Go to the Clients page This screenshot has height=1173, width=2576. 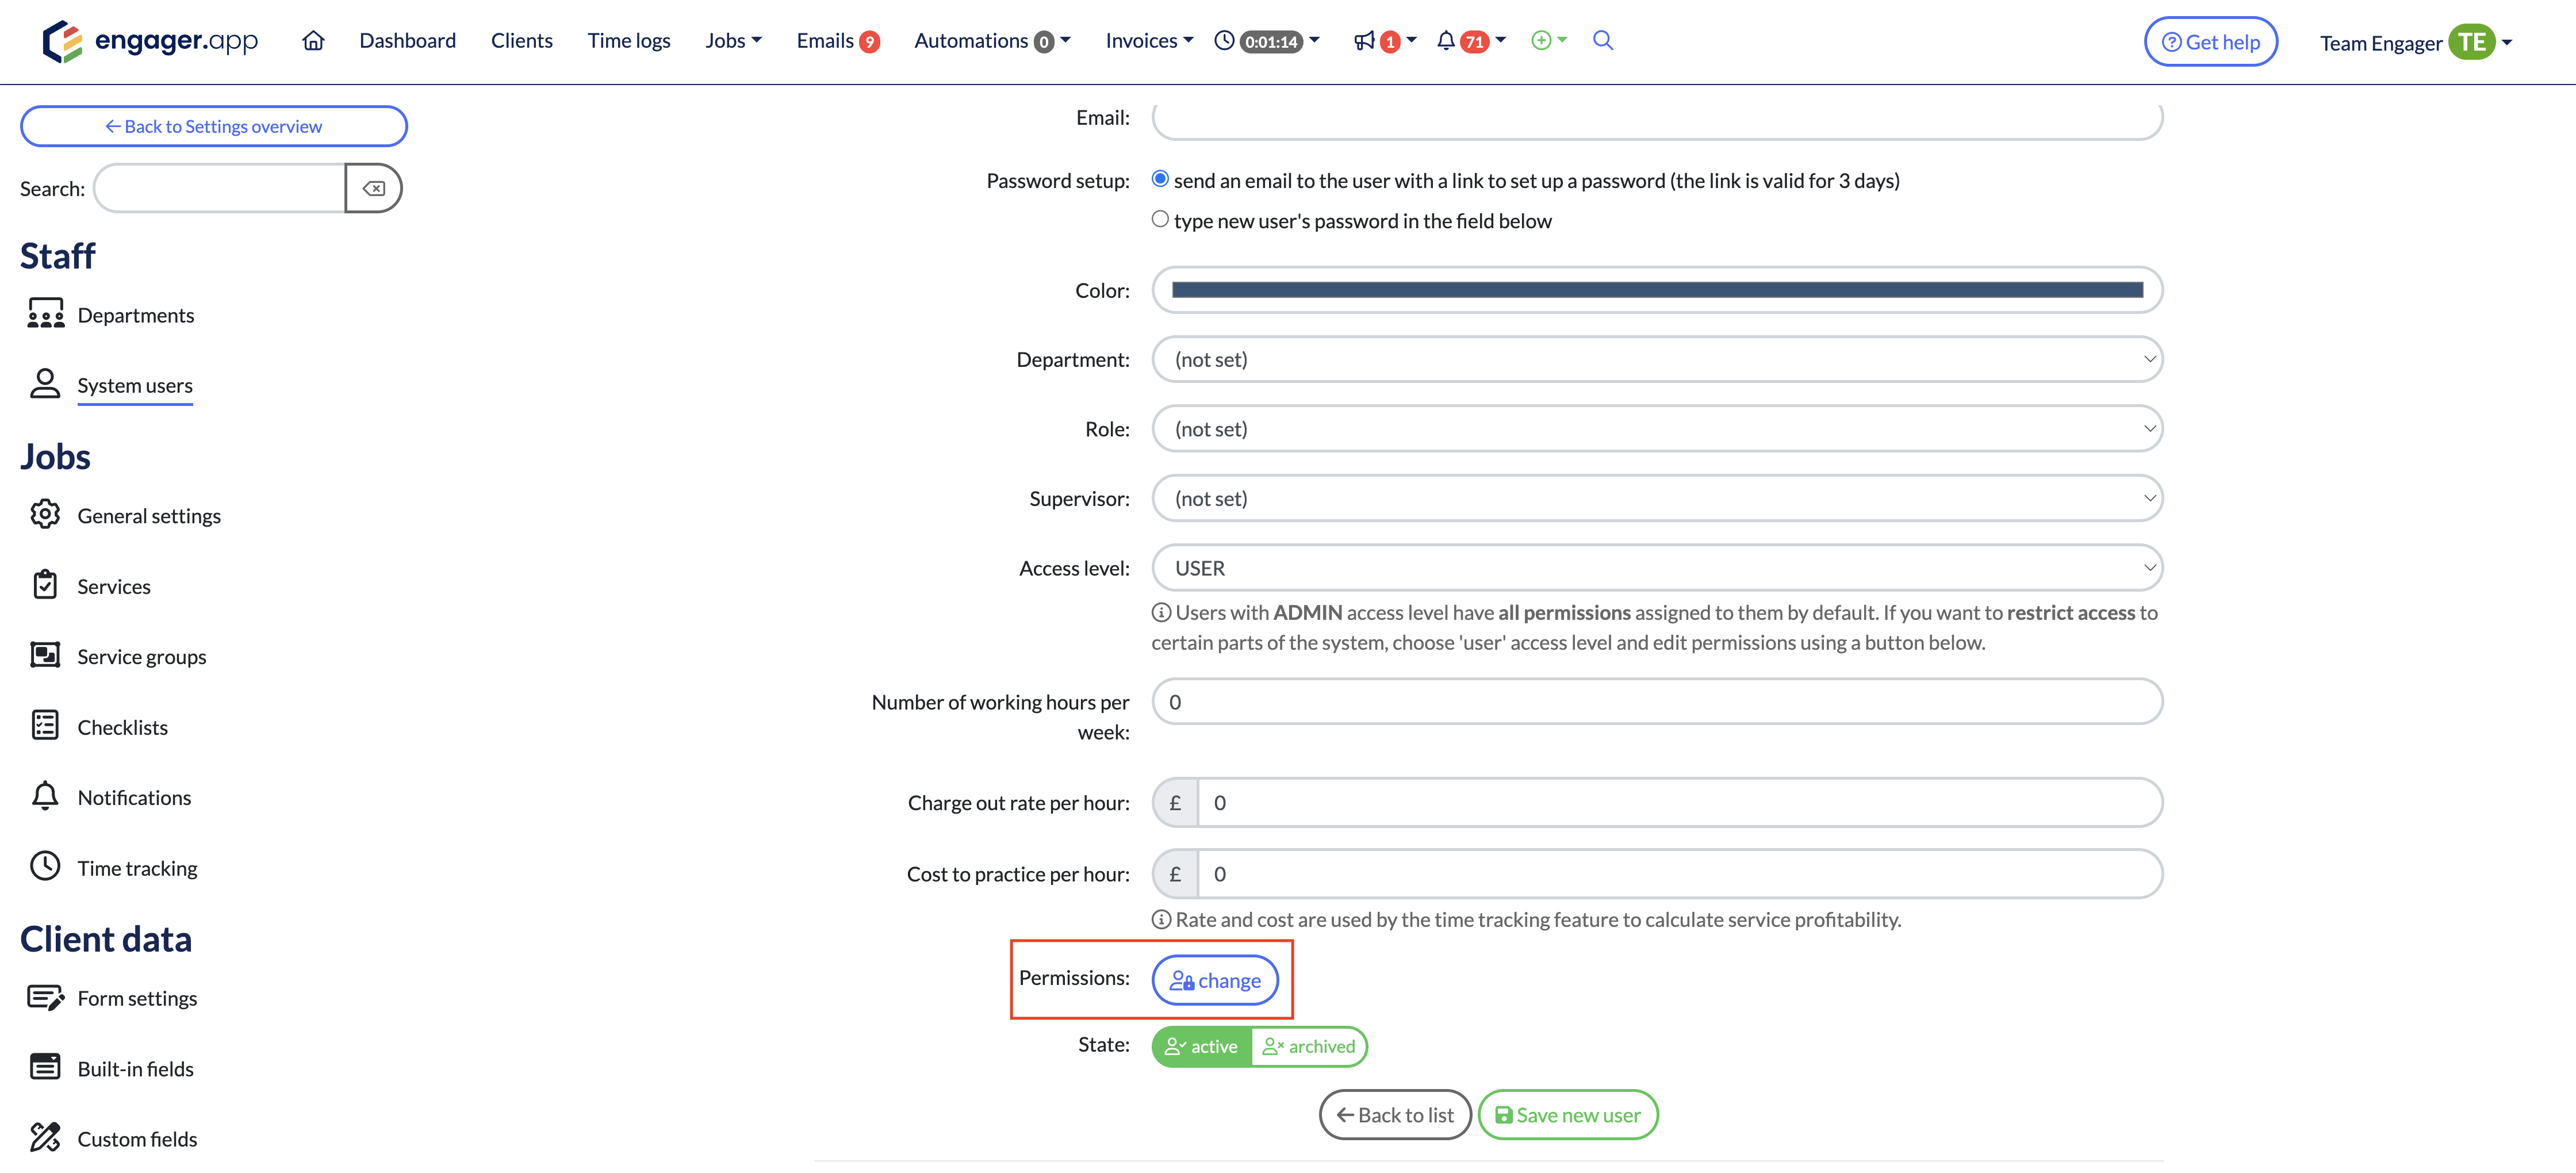tap(521, 41)
